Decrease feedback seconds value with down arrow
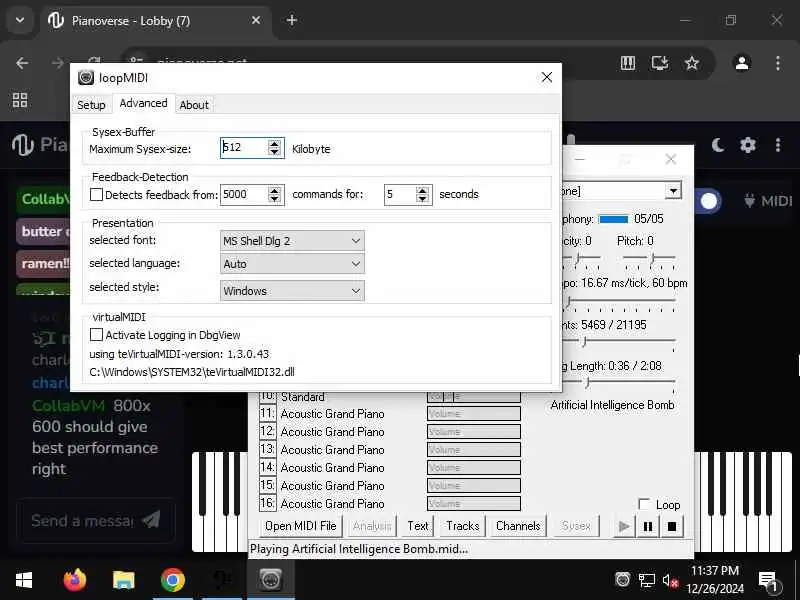This screenshot has width=800, height=600. [422, 199]
